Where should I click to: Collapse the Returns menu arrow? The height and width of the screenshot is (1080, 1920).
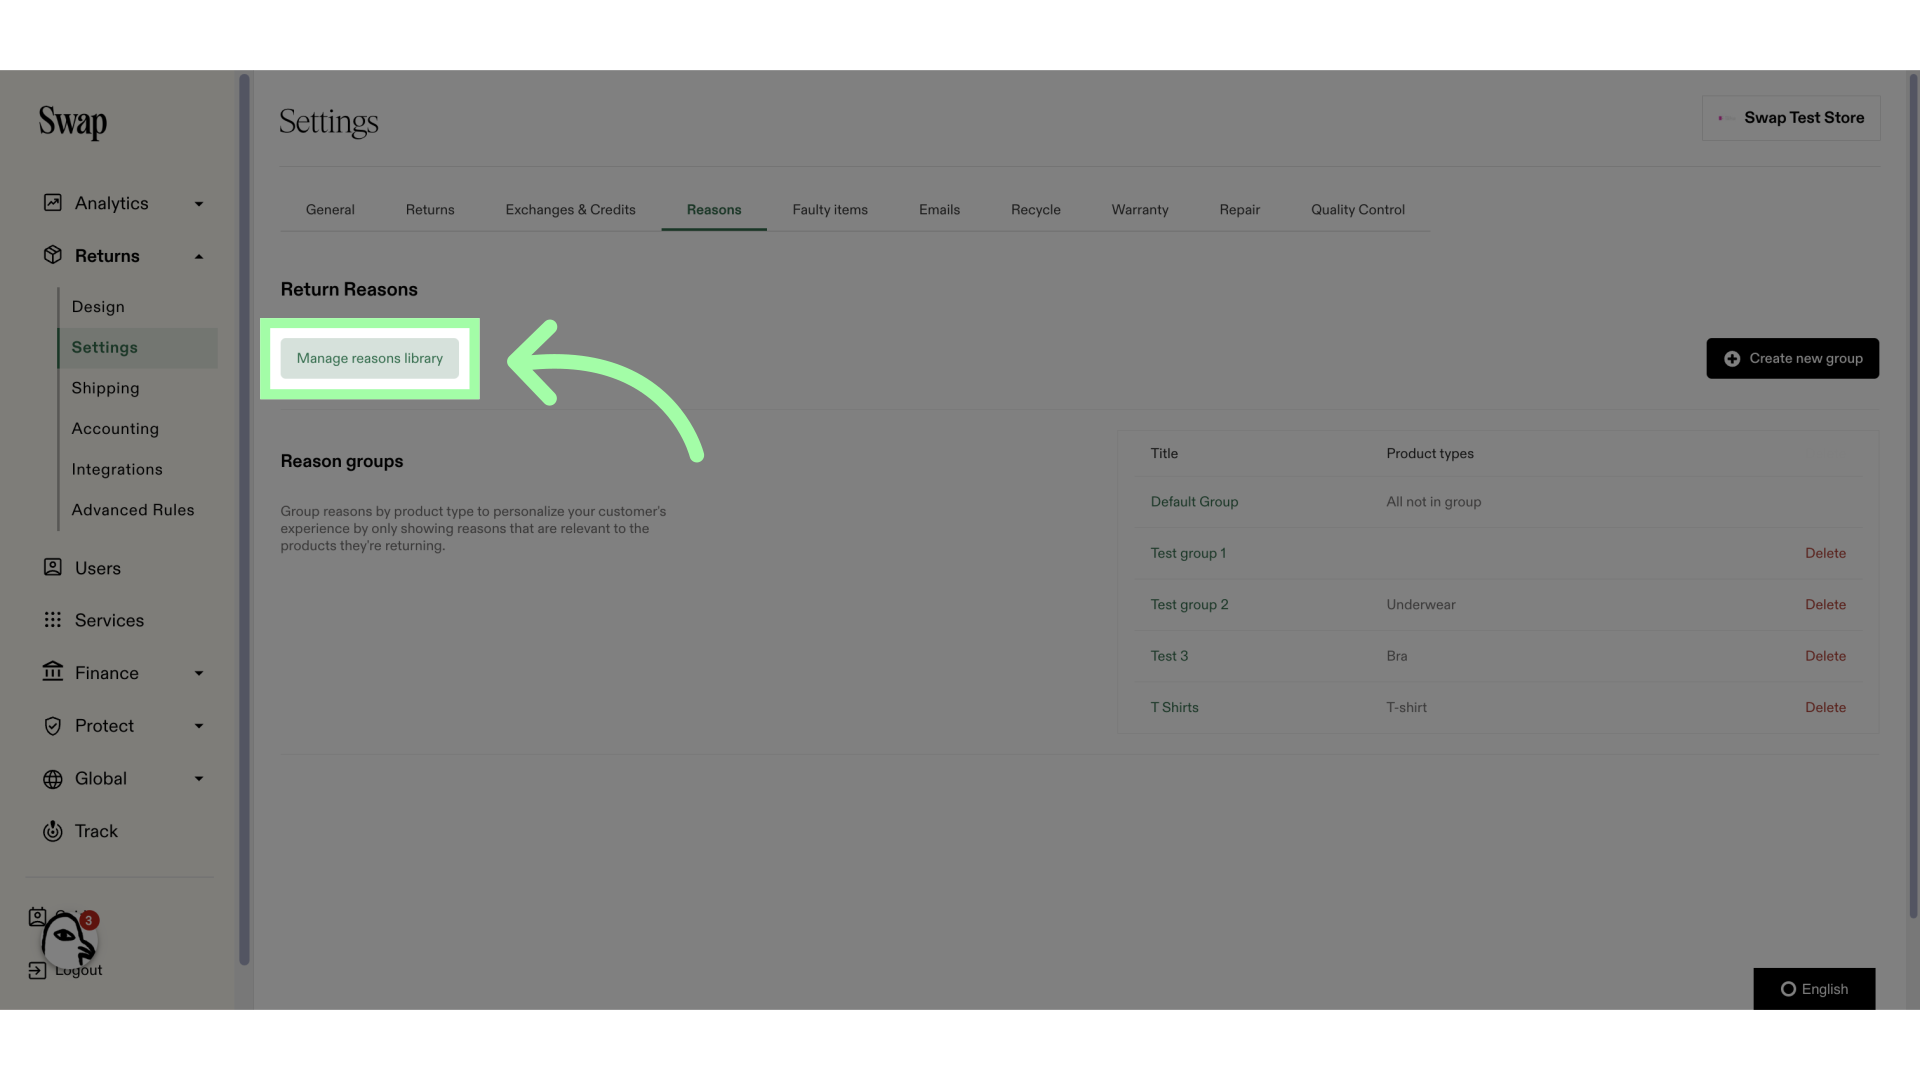199,257
